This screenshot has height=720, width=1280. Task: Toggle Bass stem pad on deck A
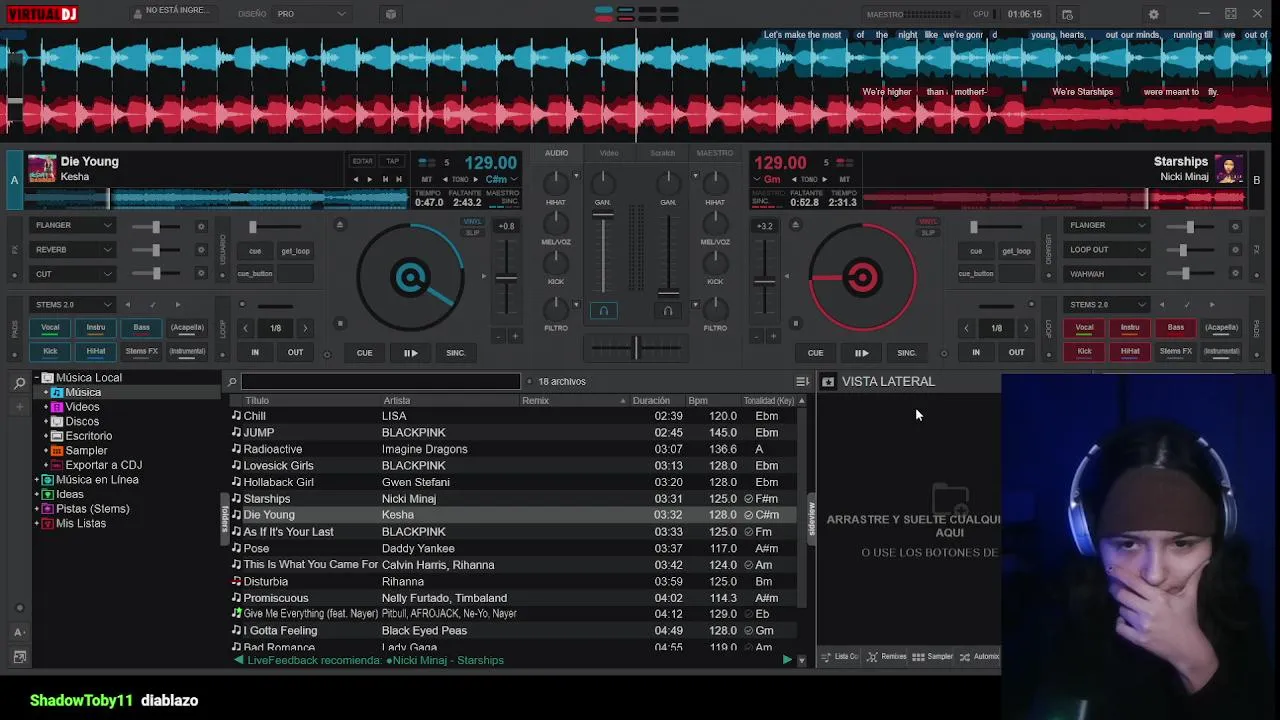coord(142,327)
